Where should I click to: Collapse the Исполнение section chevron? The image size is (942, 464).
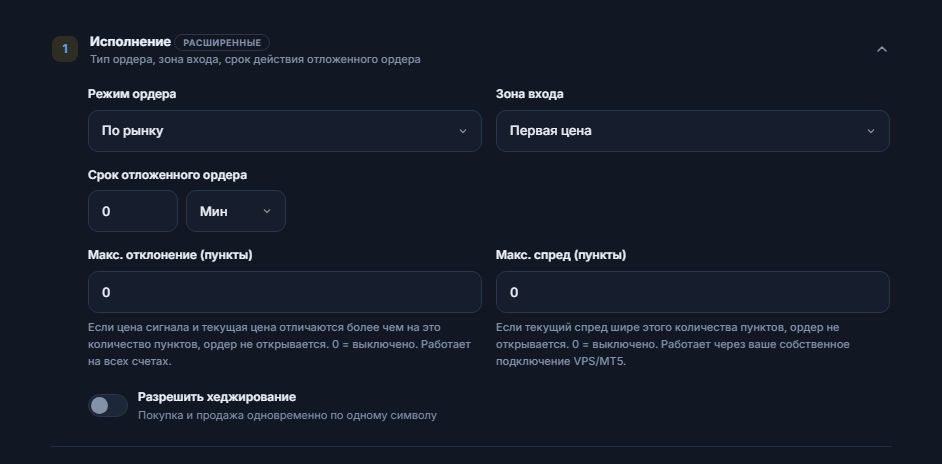[881, 49]
